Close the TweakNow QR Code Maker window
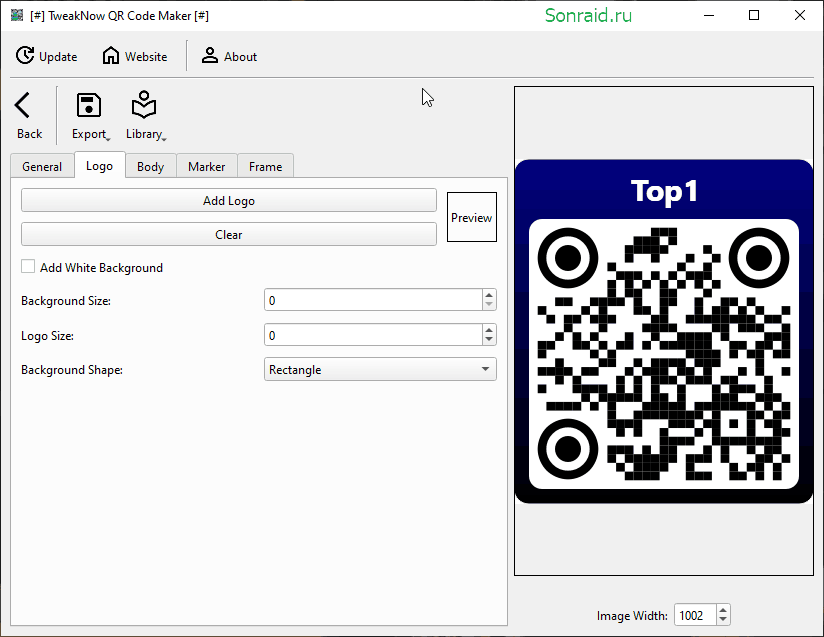 pyautogui.click(x=800, y=15)
